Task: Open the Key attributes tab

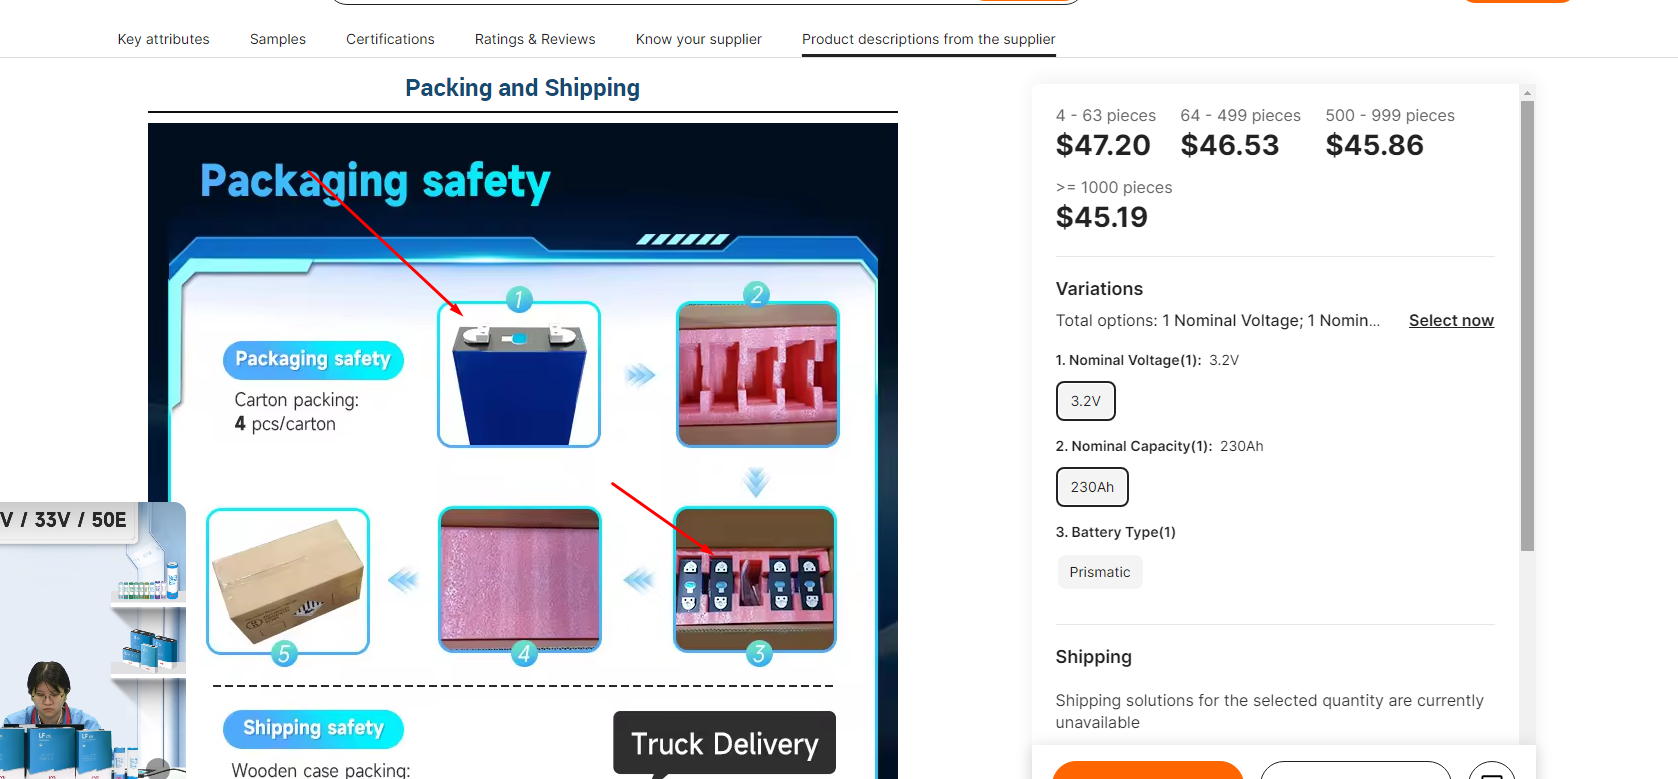Action: coord(163,39)
